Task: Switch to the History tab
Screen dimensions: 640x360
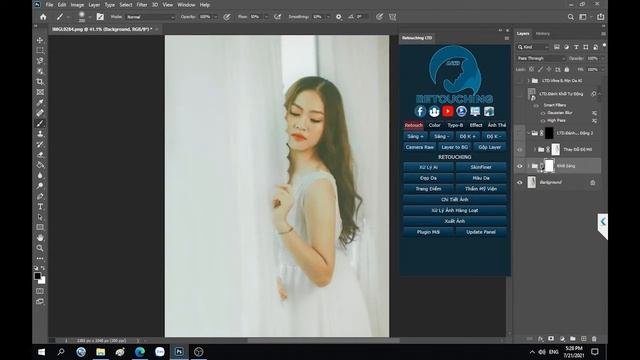Action: pyautogui.click(x=542, y=33)
